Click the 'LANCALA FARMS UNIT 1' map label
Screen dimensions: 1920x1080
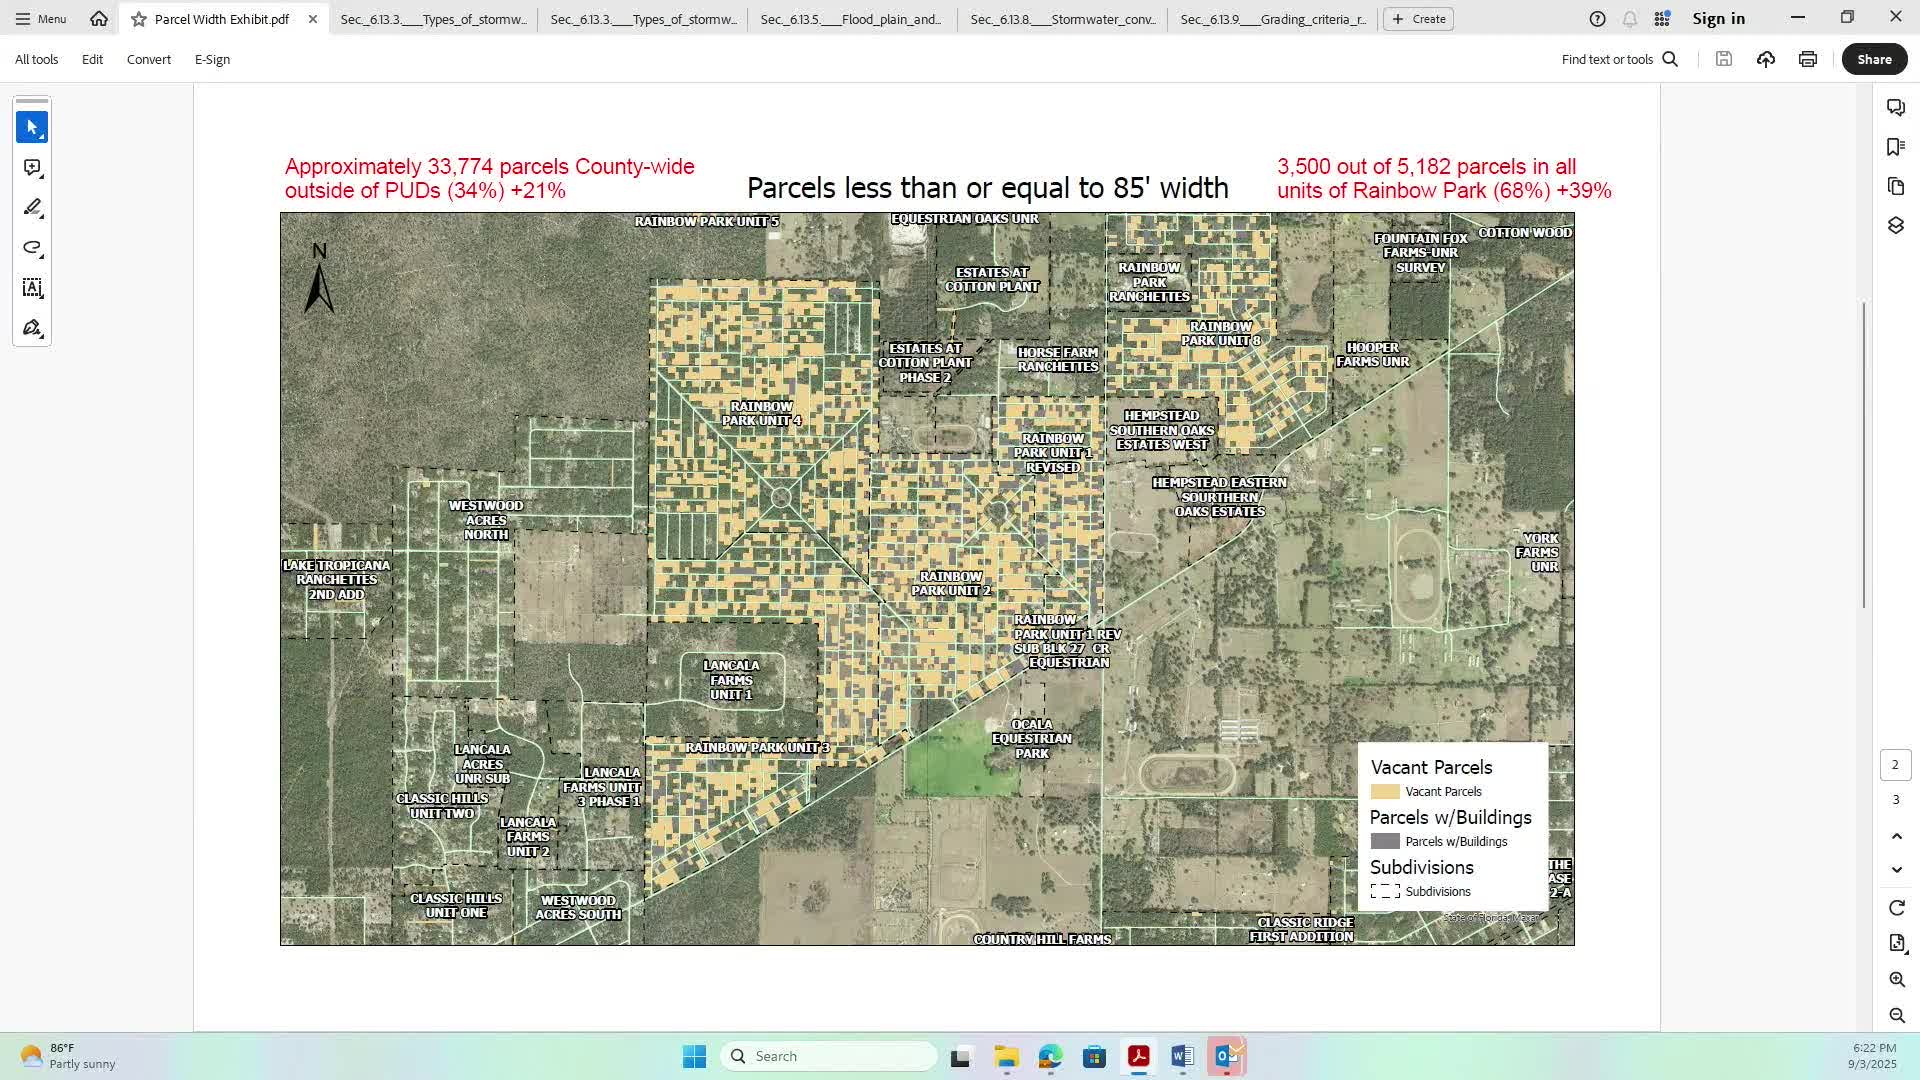[731, 680]
